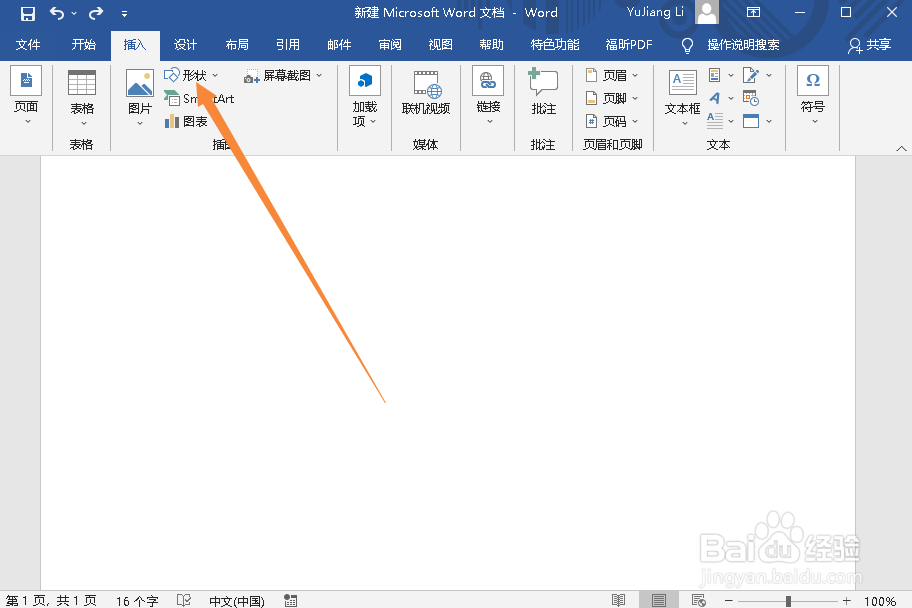Insert a 文本框 (Text Box)

coord(682,98)
